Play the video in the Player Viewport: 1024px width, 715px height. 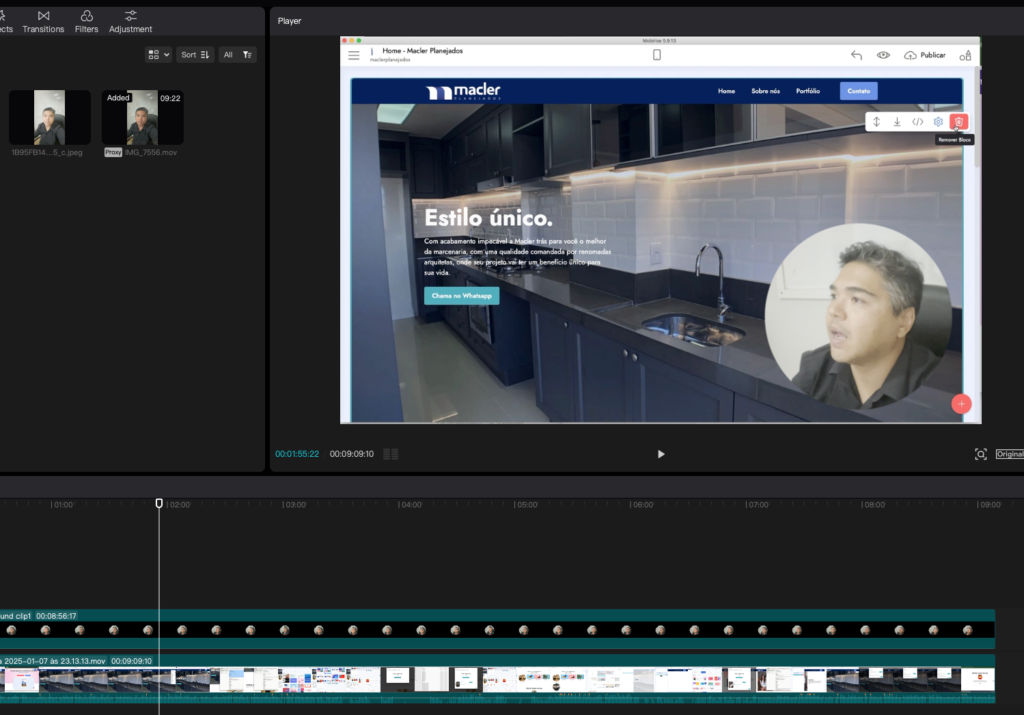[661, 454]
